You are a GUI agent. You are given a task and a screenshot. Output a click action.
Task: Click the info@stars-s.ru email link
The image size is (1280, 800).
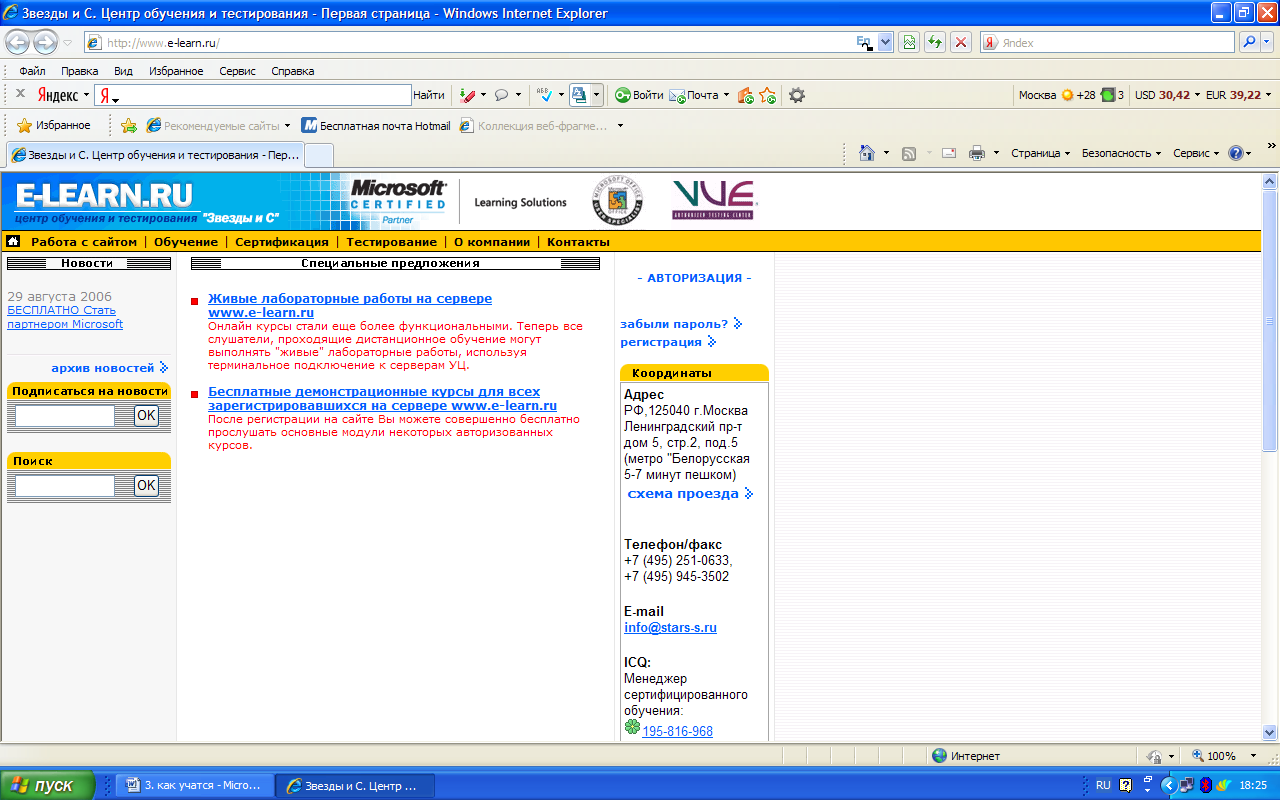click(x=670, y=628)
